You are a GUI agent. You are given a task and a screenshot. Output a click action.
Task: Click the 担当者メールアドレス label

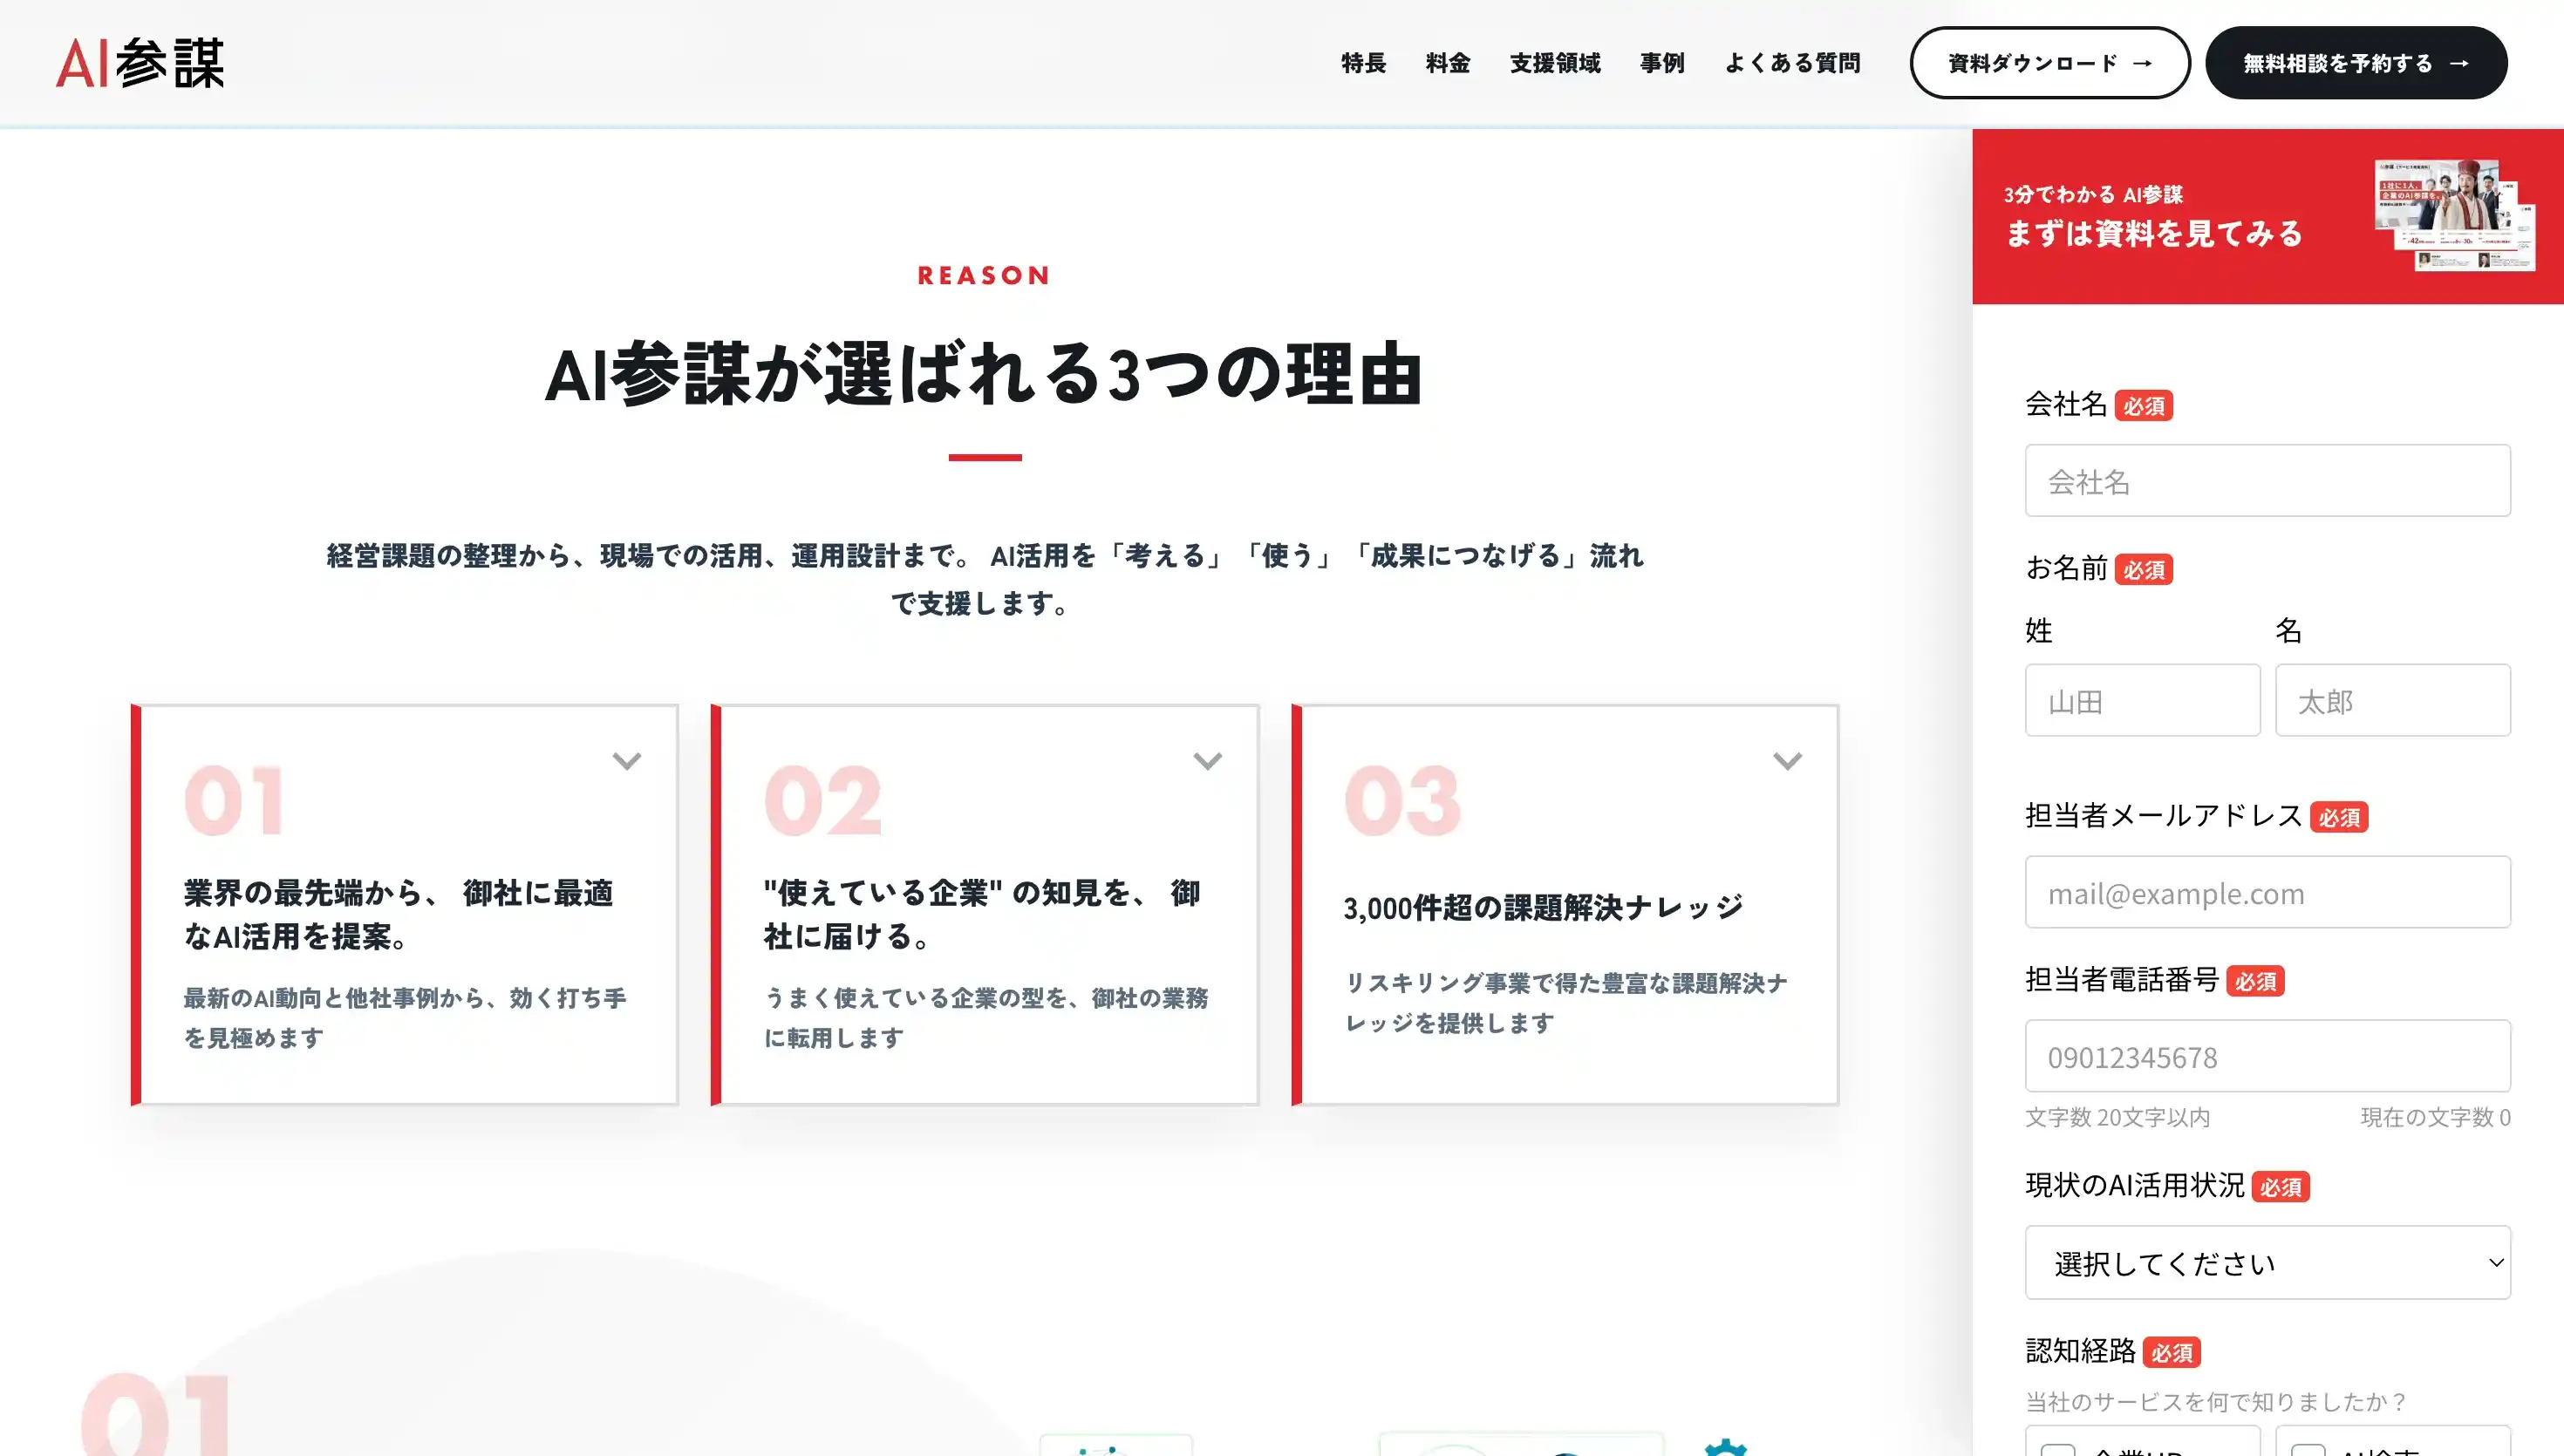2164,816
